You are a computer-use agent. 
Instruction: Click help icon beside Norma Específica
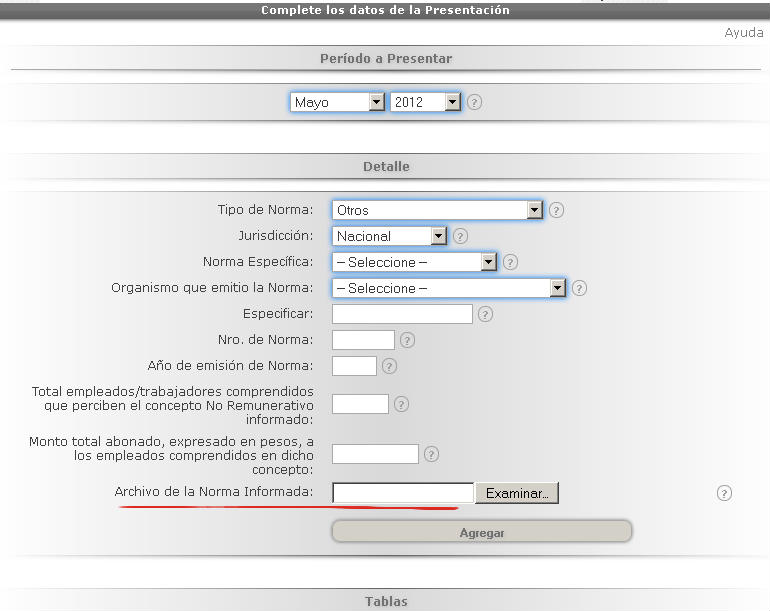pos(510,262)
